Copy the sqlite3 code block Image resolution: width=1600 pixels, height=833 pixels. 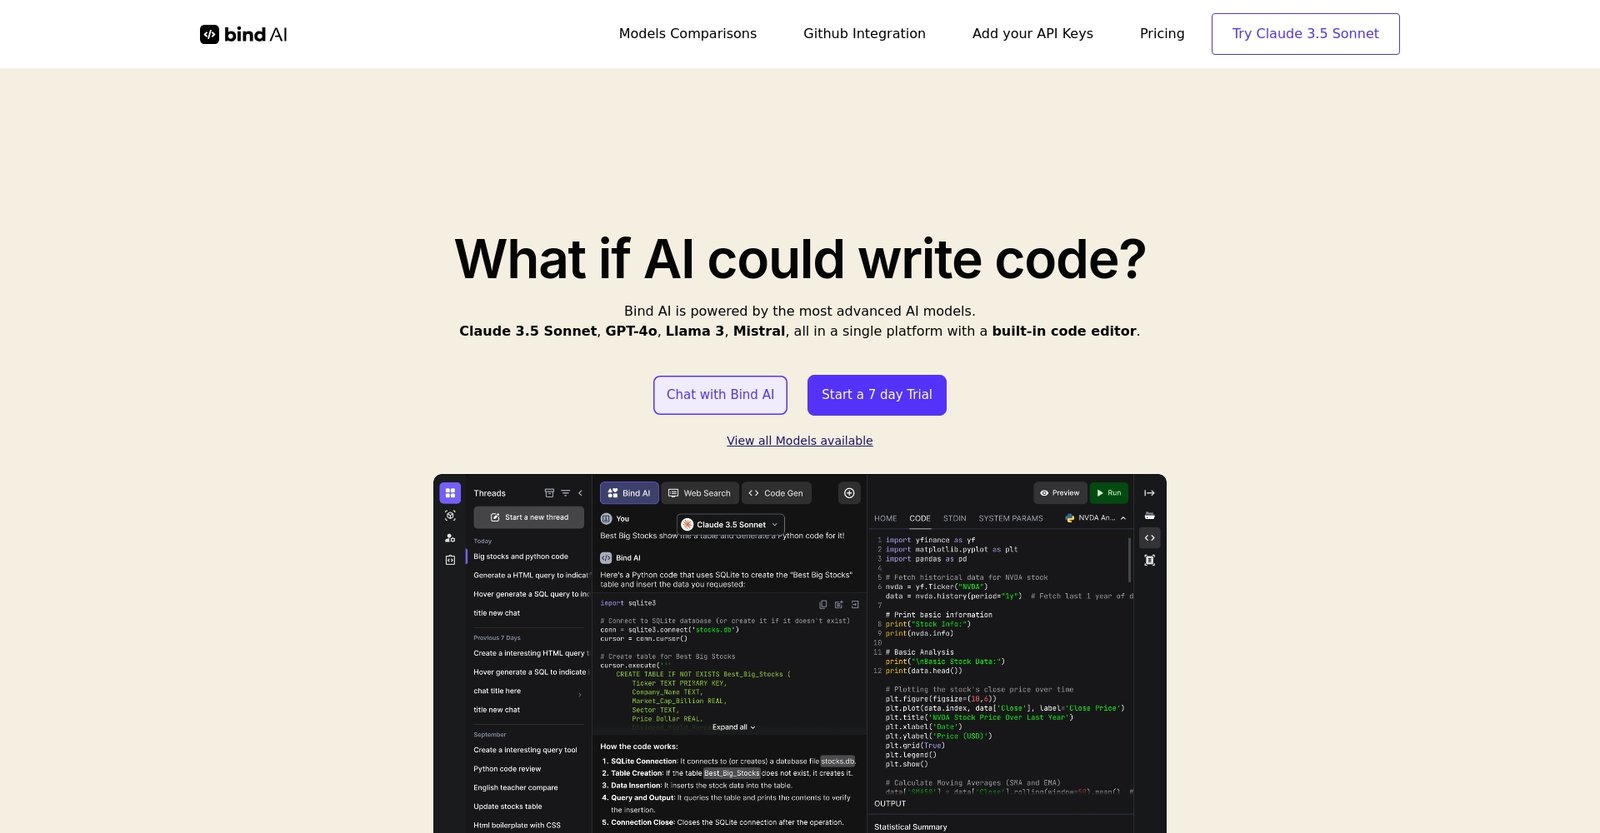click(x=823, y=605)
